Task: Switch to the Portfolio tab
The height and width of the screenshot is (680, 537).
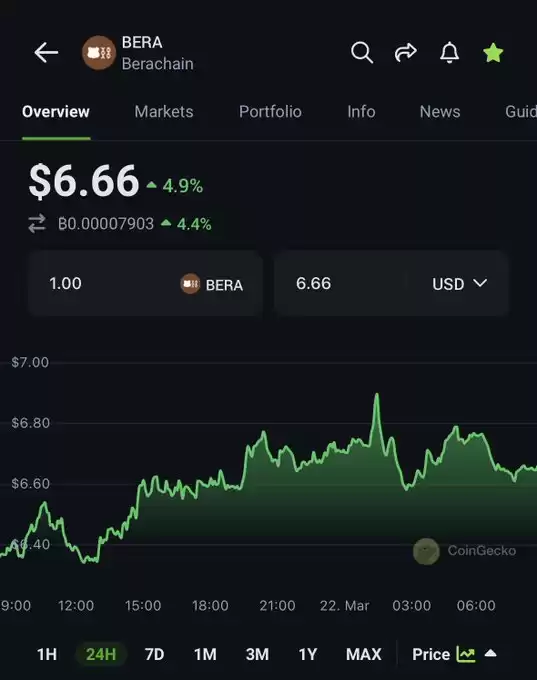Action: 270,111
